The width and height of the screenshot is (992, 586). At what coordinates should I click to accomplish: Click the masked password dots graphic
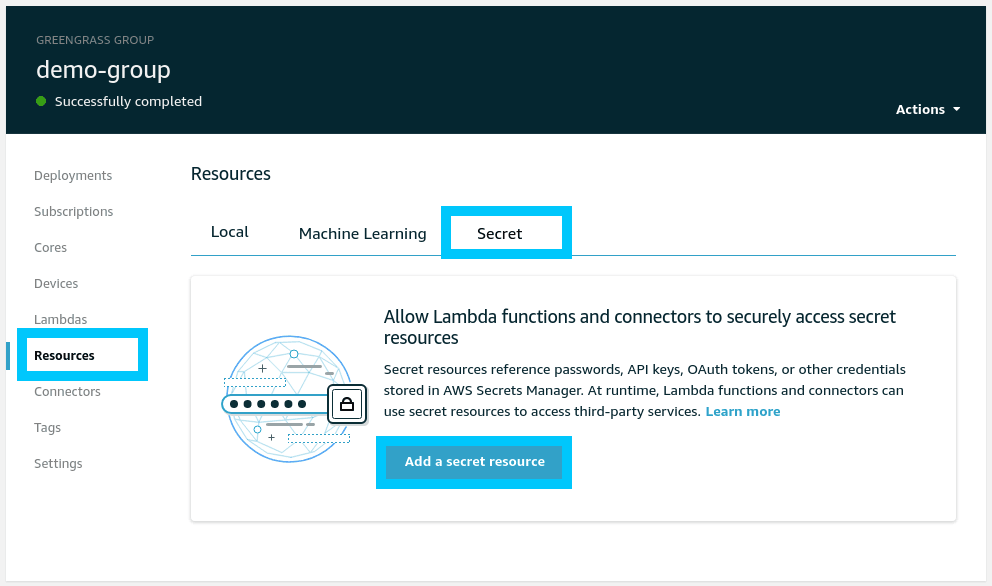pos(267,404)
